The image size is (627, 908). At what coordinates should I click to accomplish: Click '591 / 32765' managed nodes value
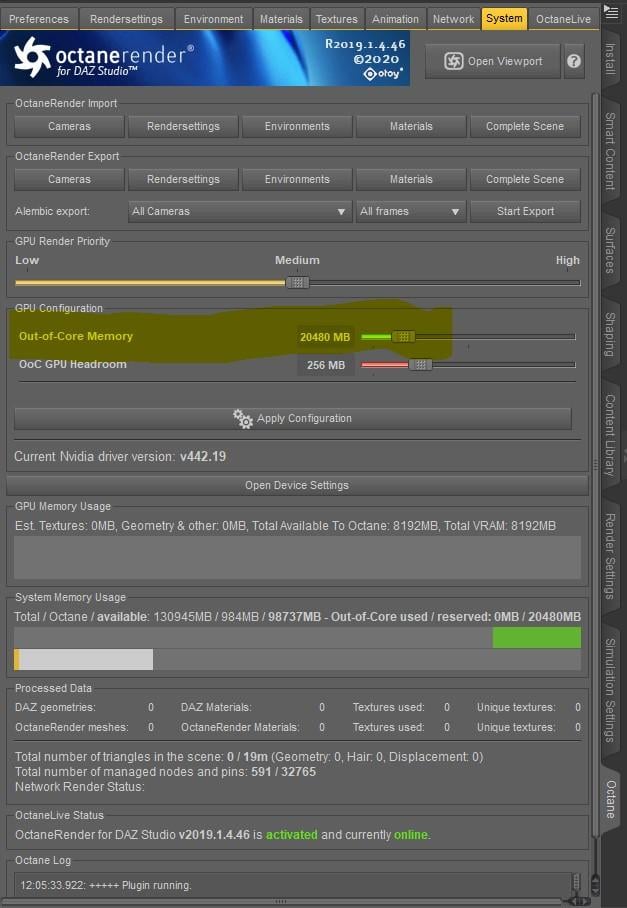coord(284,772)
